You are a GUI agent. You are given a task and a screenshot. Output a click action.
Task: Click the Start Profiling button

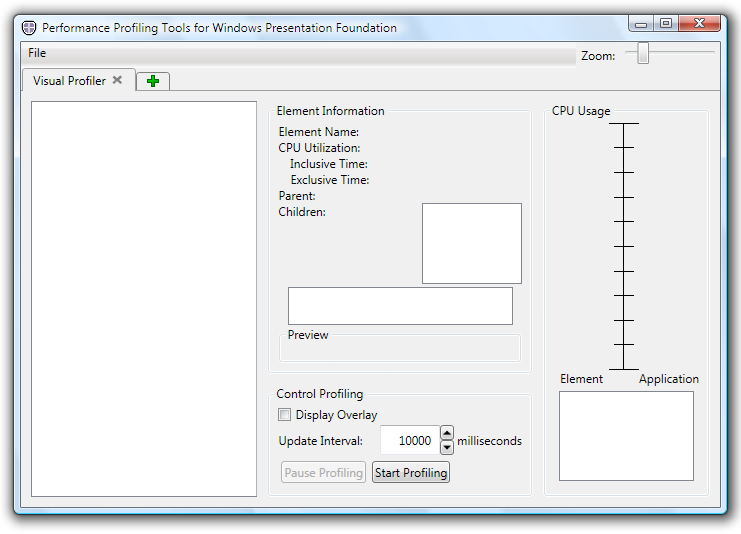tap(411, 473)
